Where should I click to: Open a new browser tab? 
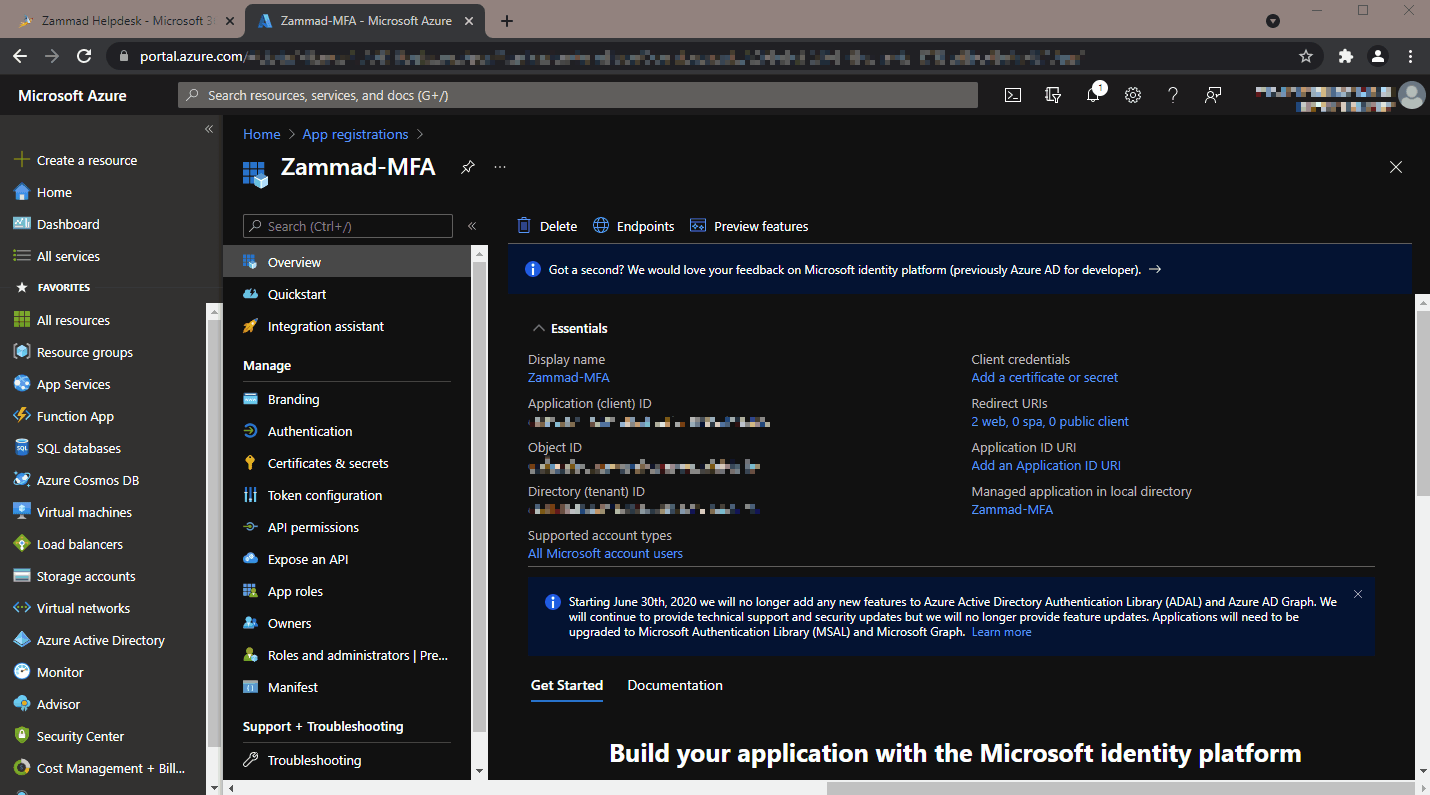pyautogui.click(x=507, y=21)
